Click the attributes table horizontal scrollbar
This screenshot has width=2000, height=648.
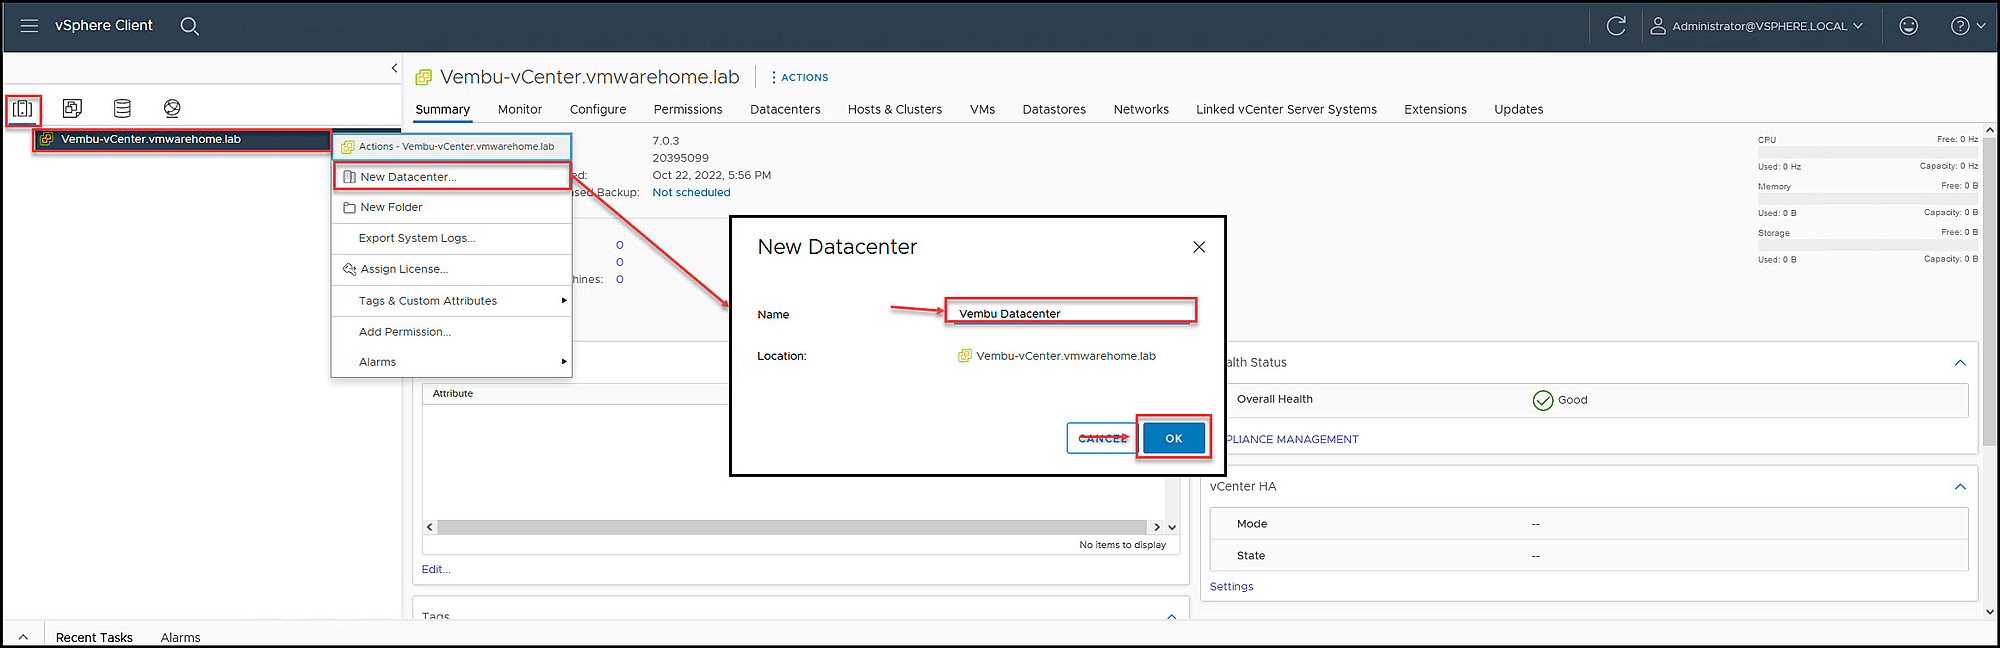coord(792,527)
